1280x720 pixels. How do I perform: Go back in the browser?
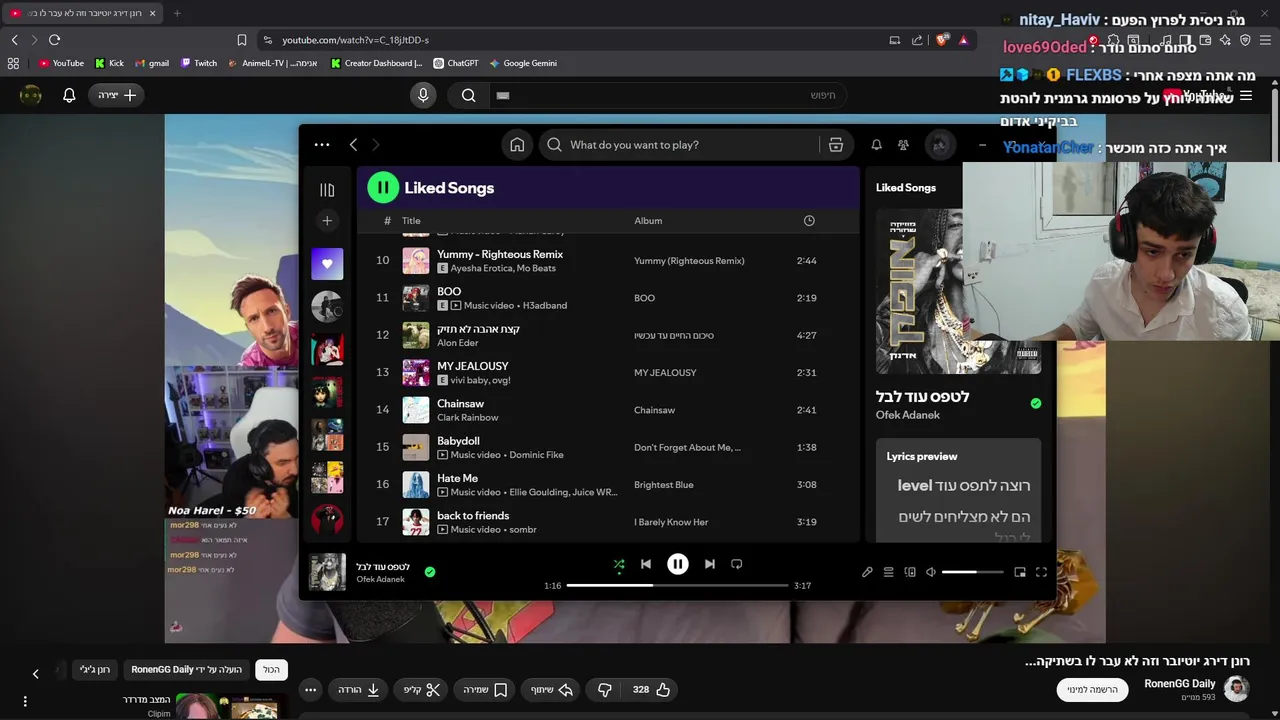click(15, 40)
